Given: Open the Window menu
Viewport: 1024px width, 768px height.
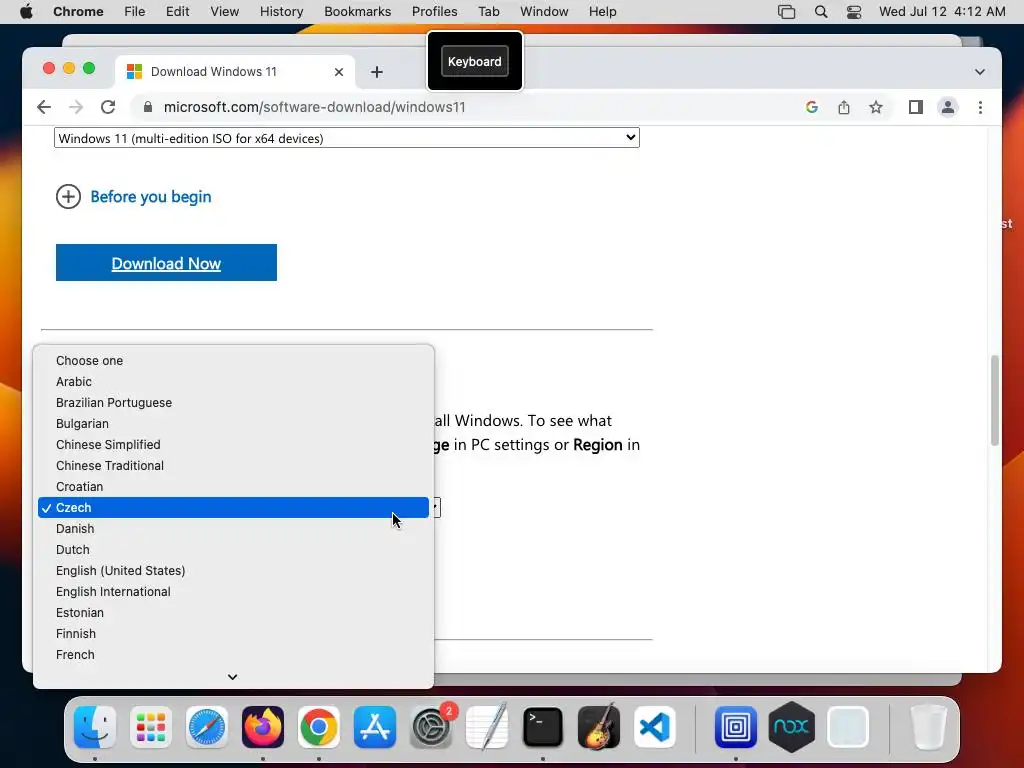Looking at the screenshot, I should tap(544, 12).
